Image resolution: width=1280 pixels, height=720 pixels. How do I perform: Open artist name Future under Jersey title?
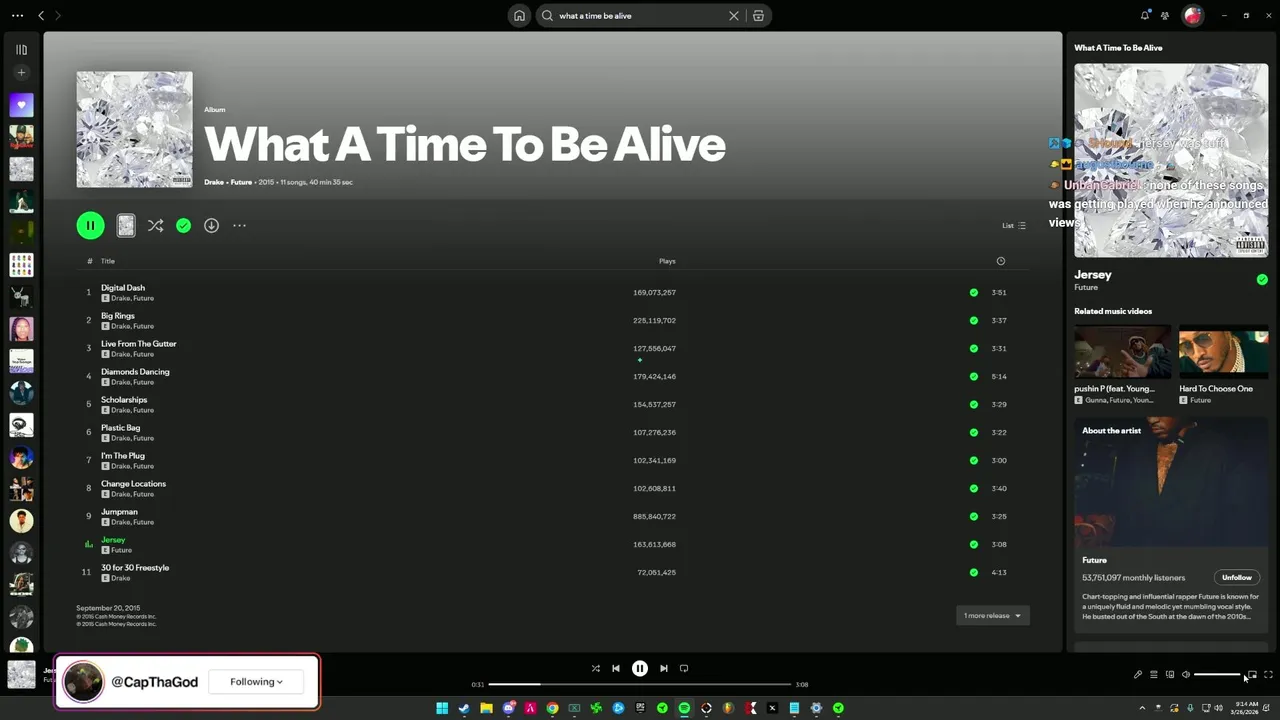click(x=1086, y=288)
